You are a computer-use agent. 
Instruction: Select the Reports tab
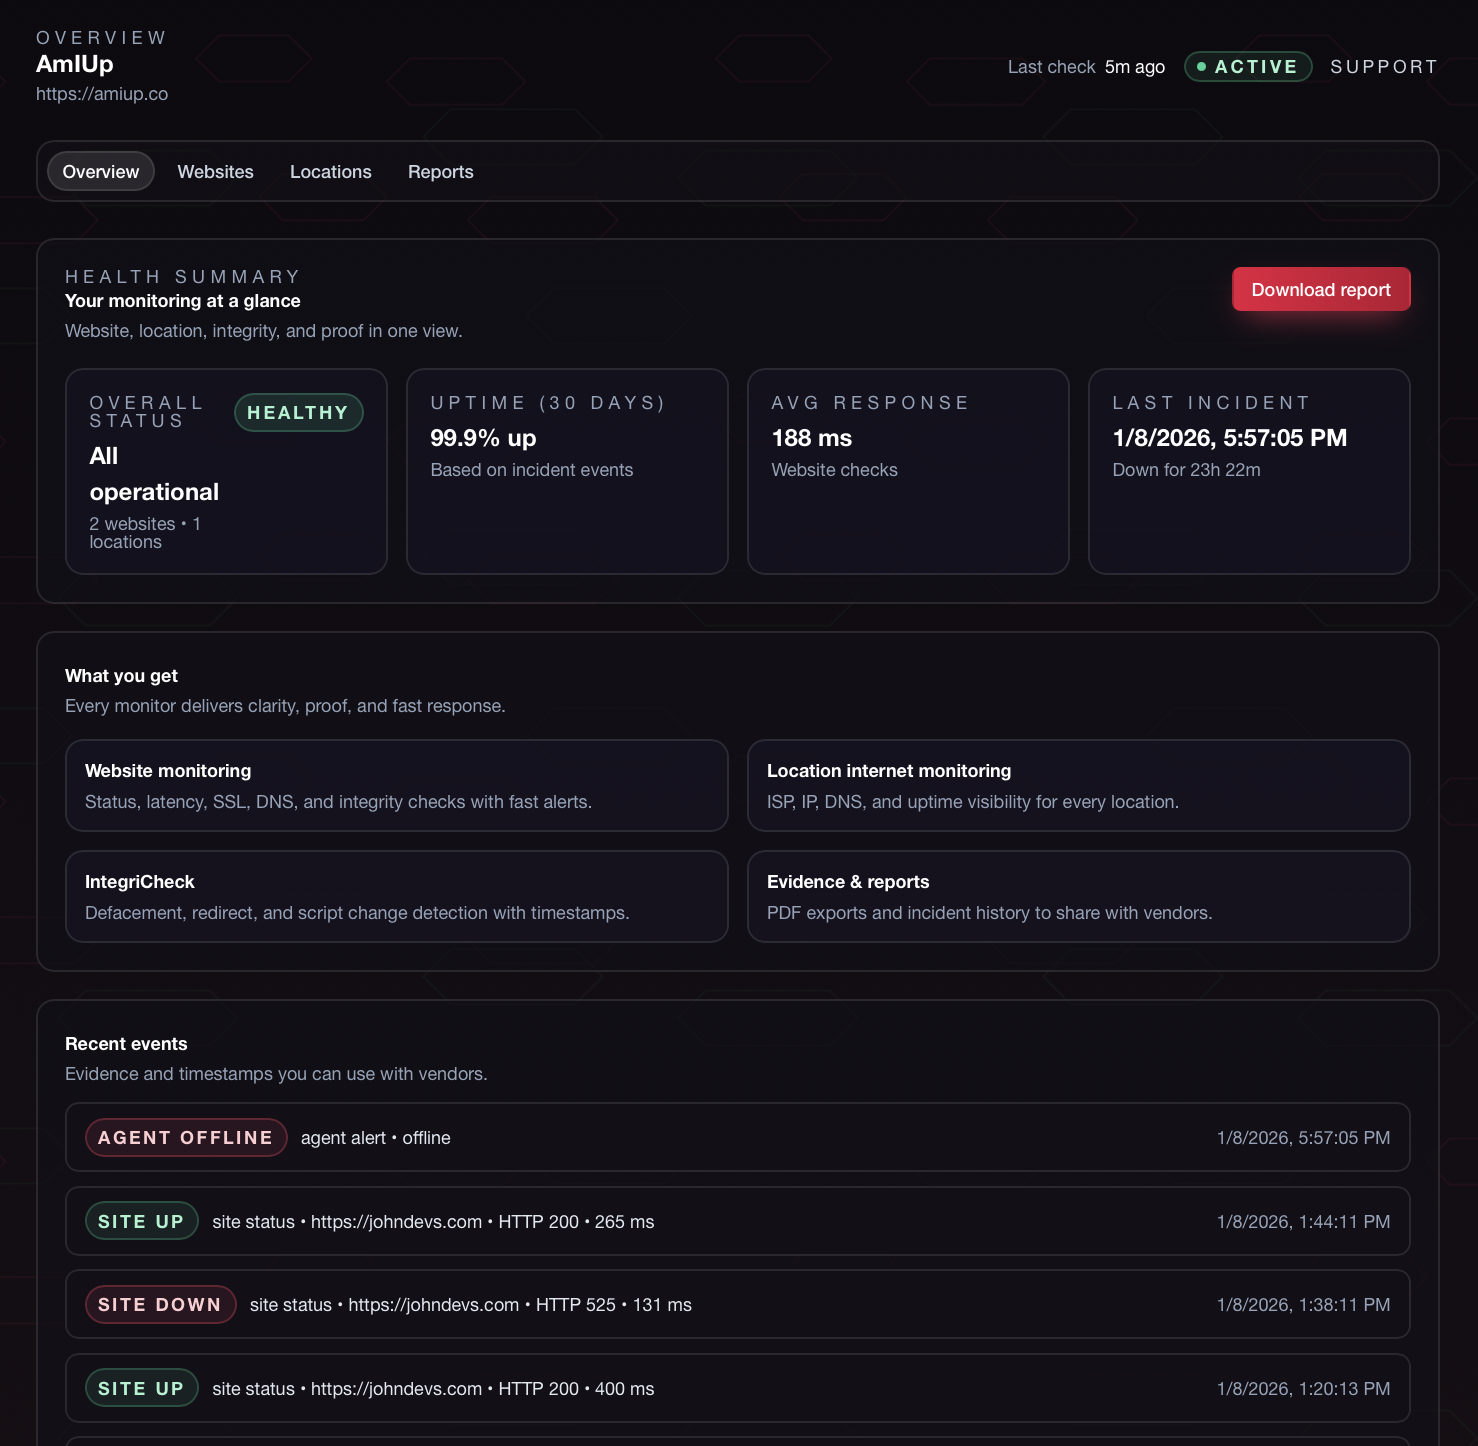pos(441,171)
